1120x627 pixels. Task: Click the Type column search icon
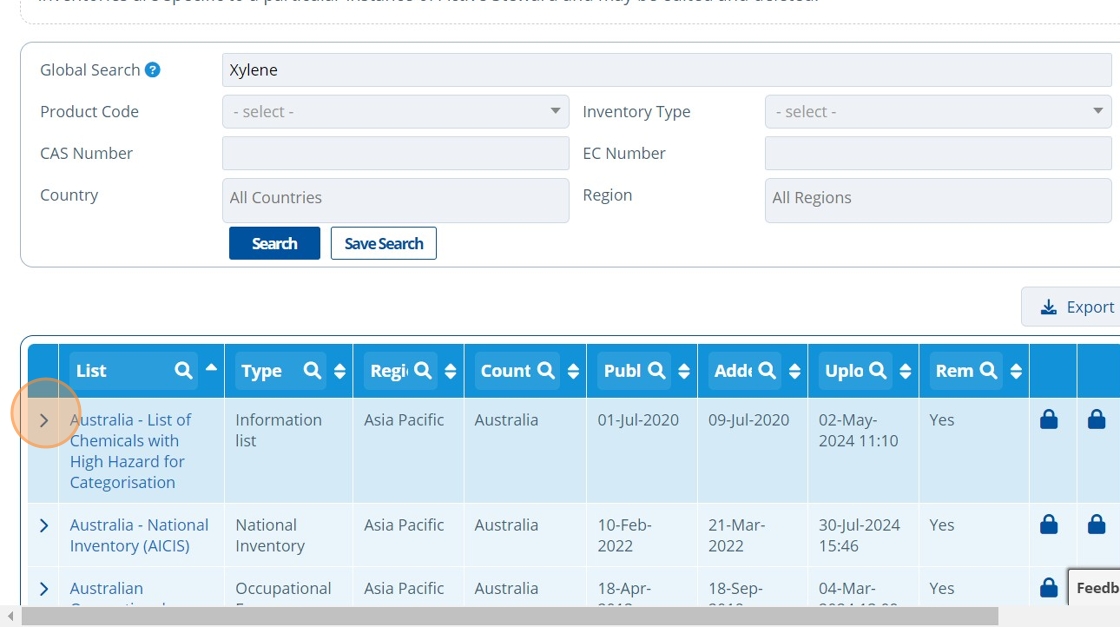312,371
